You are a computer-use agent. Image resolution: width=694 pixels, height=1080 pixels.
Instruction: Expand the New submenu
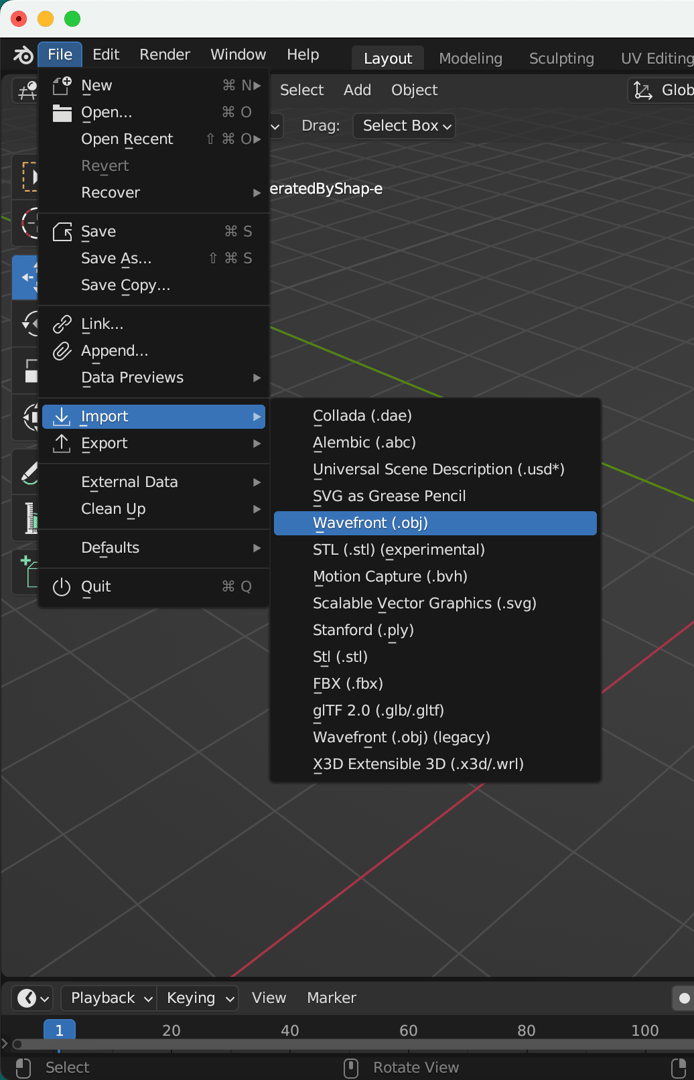[154, 85]
